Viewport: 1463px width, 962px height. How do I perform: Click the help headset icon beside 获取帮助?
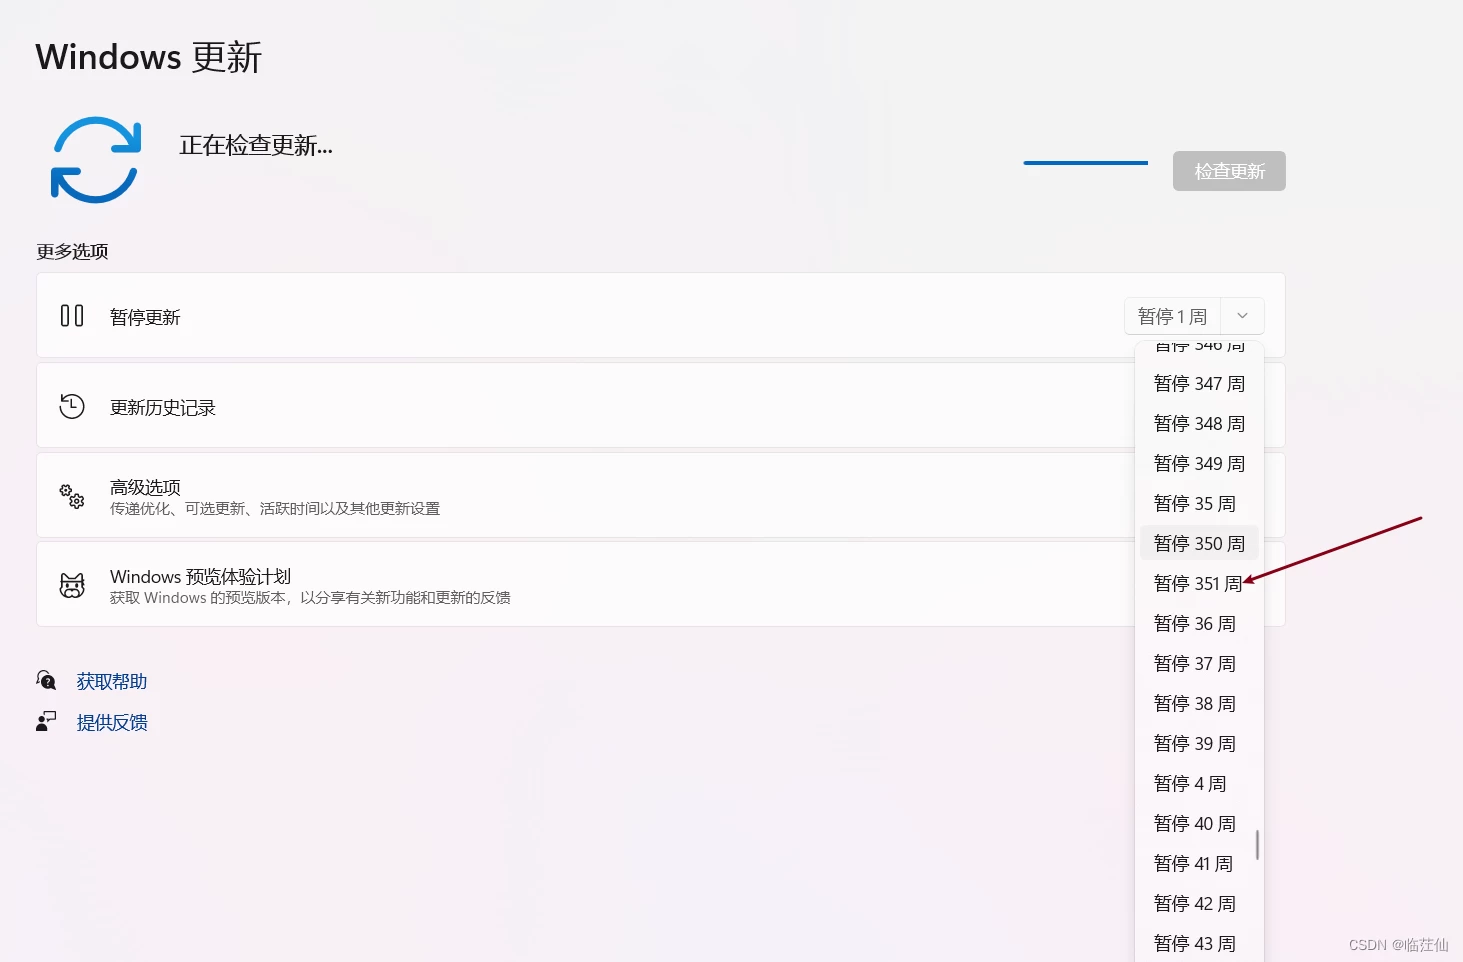[46, 680]
